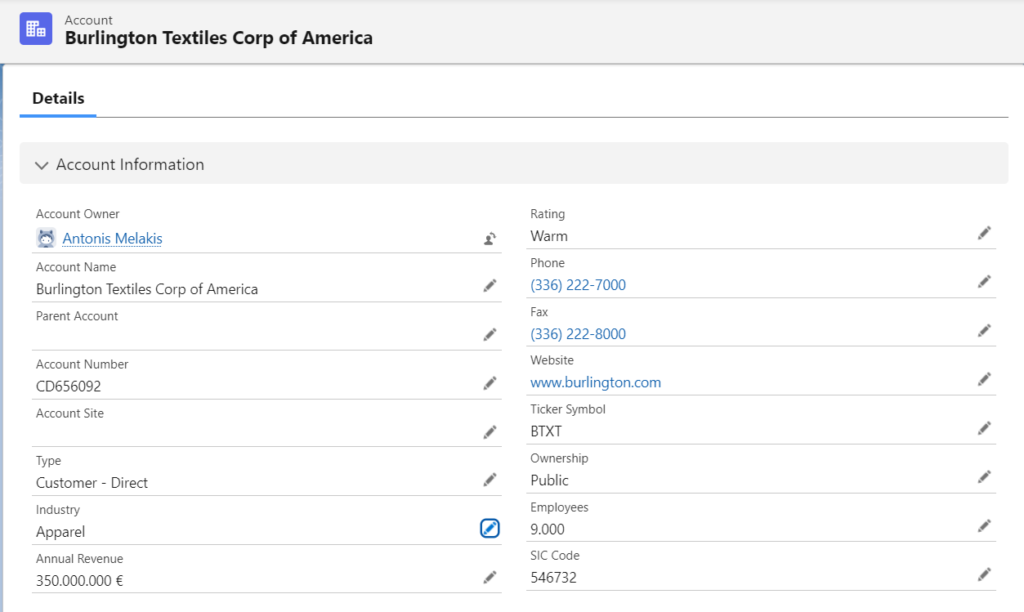1024x612 pixels.
Task: Click the Account building icon in header
Action: pos(36,29)
